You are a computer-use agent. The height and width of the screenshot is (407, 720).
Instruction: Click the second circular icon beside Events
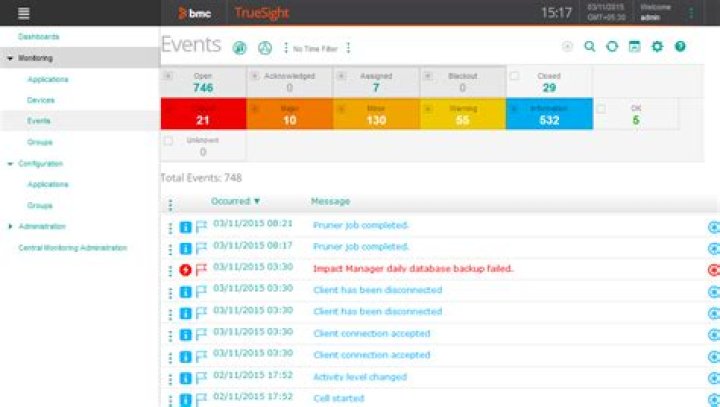pyautogui.click(x=264, y=47)
